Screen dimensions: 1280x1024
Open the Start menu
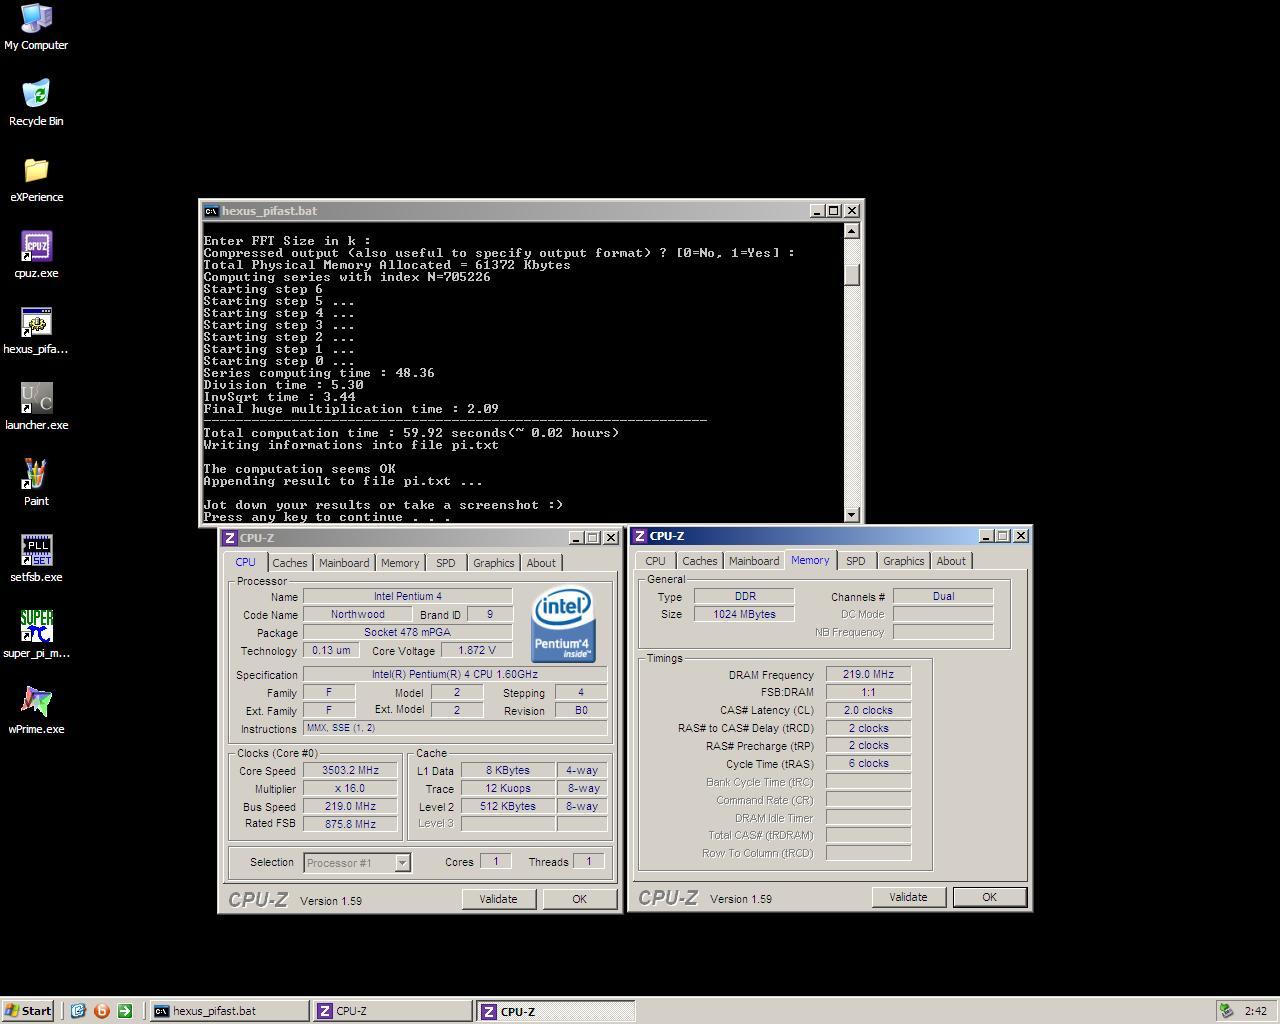pos(27,1011)
